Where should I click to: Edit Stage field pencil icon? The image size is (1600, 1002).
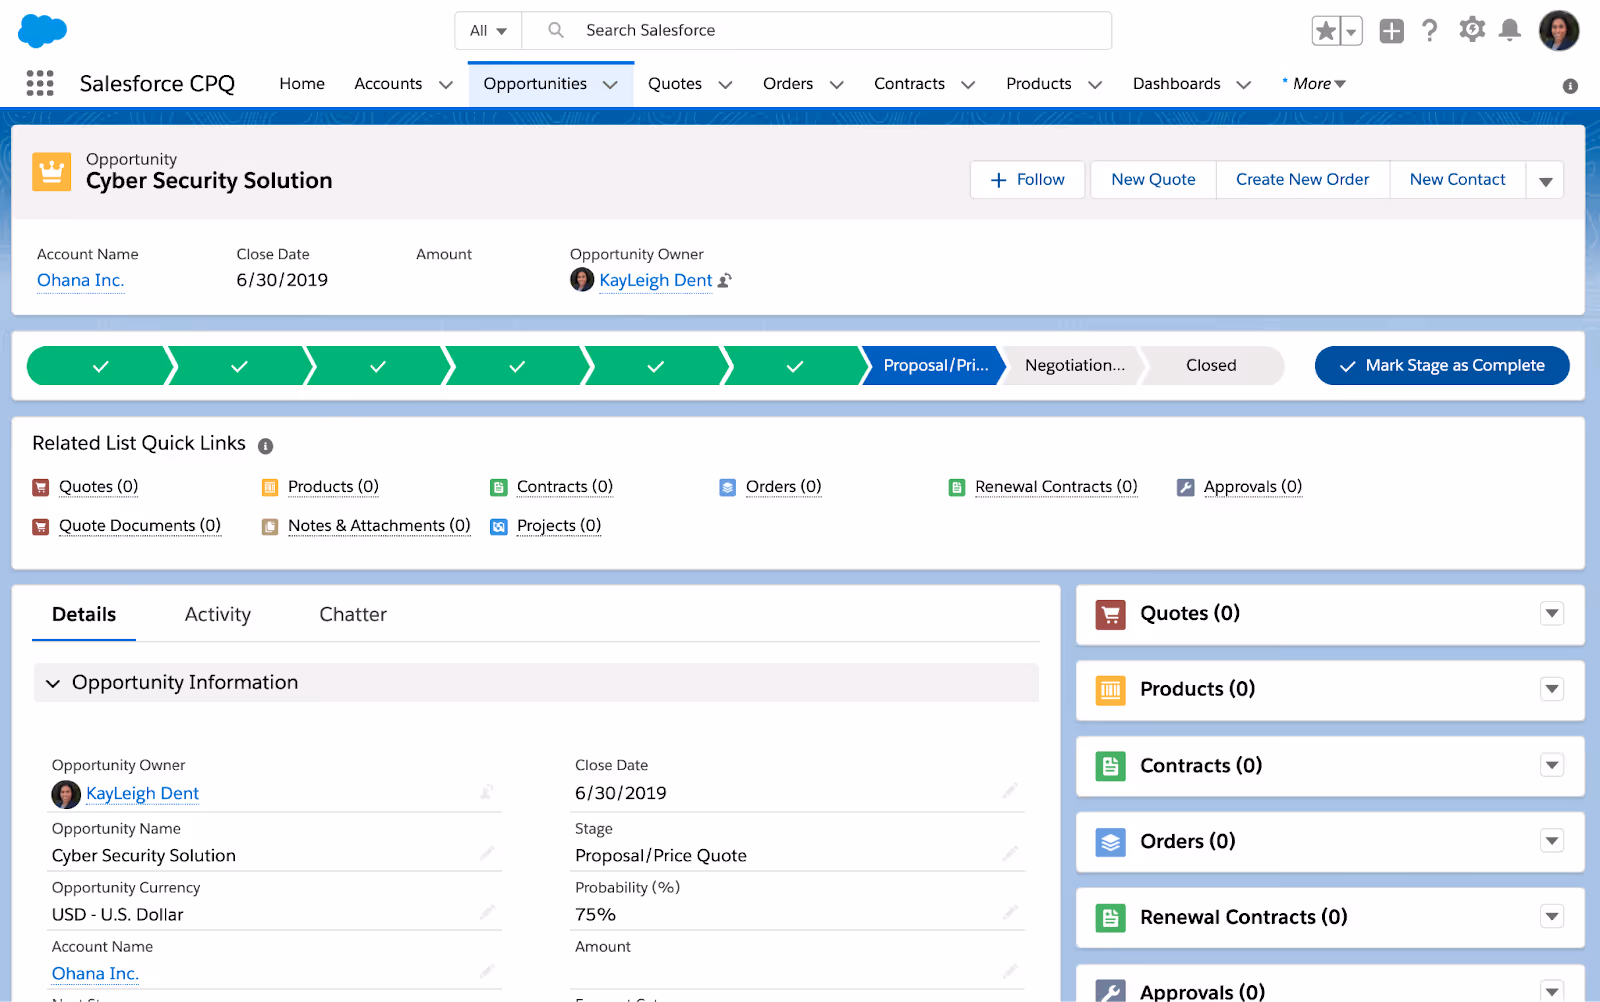coord(1010,853)
